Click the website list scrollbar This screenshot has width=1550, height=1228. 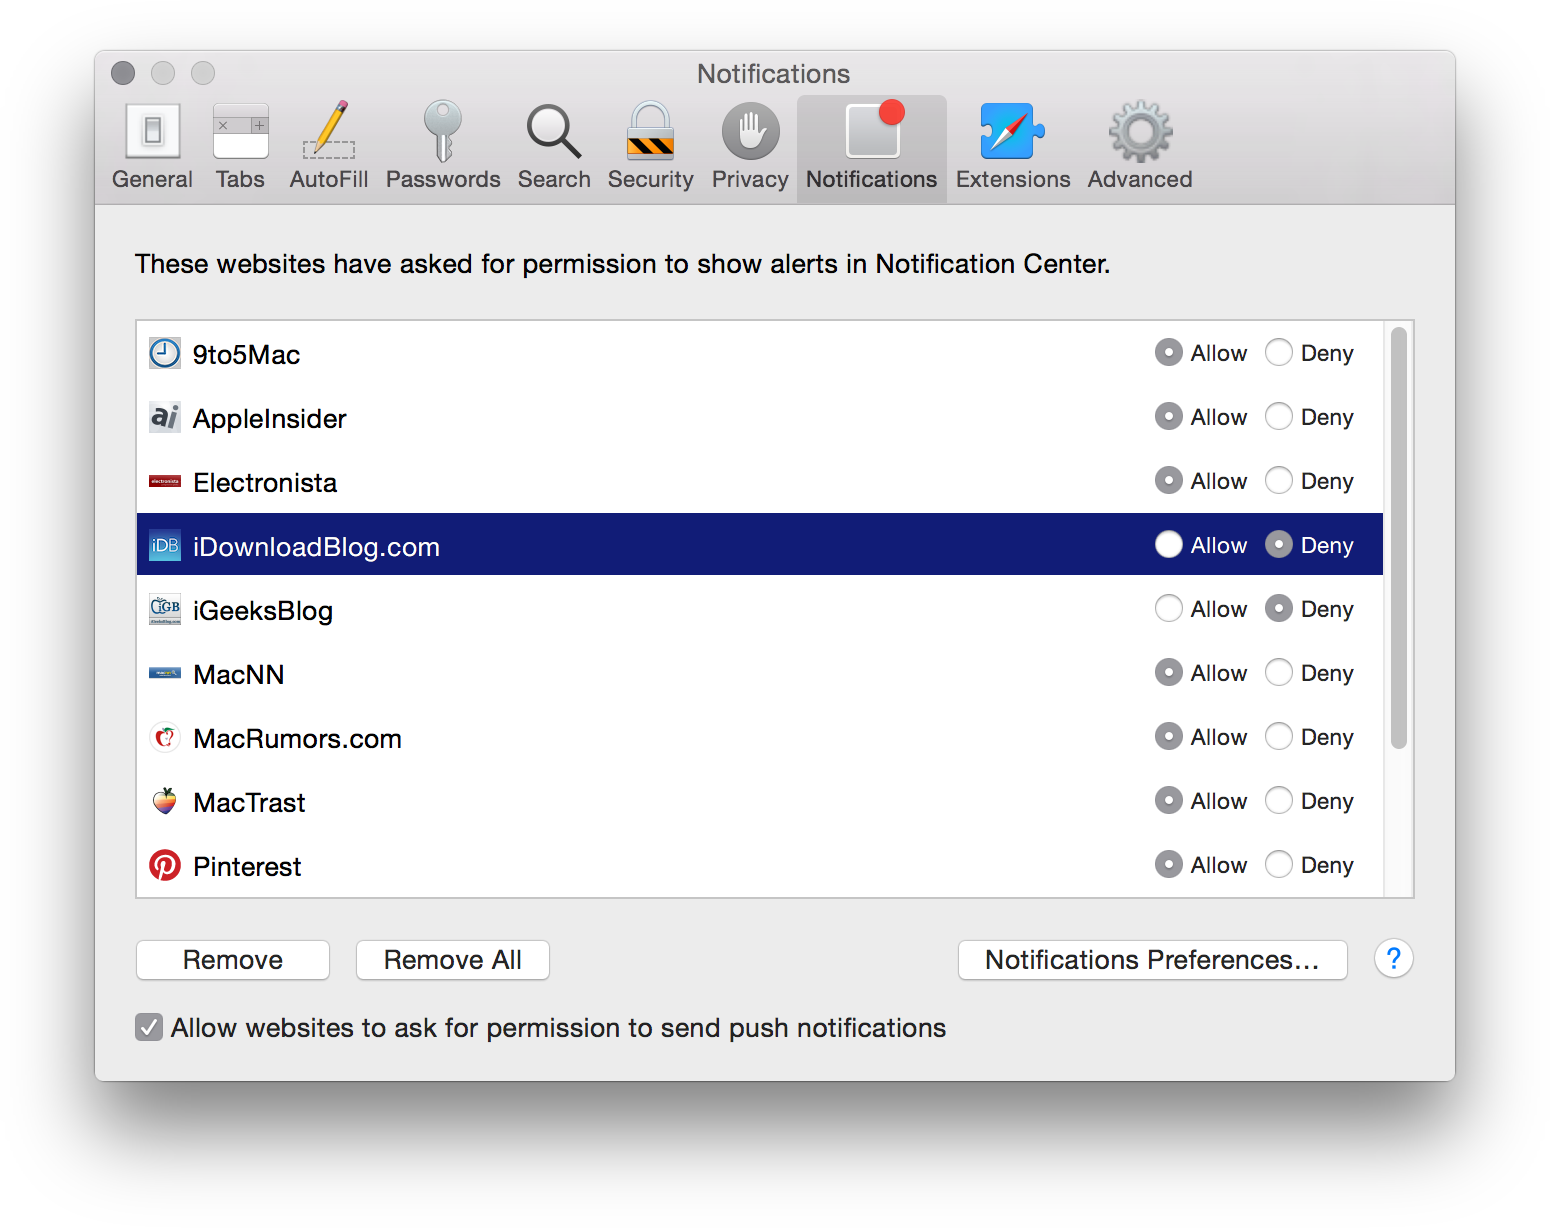click(1399, 538)
